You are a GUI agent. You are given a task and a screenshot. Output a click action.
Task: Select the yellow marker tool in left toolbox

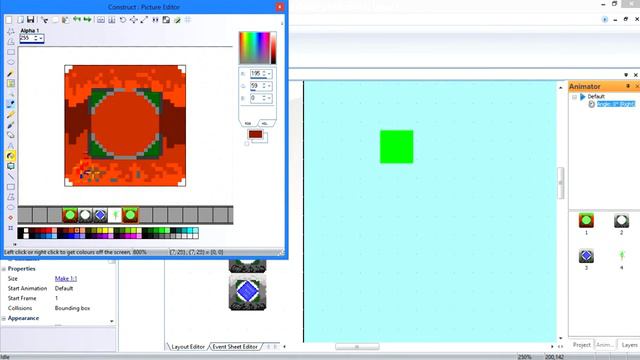pyautogui.click(x=11, y=115)
